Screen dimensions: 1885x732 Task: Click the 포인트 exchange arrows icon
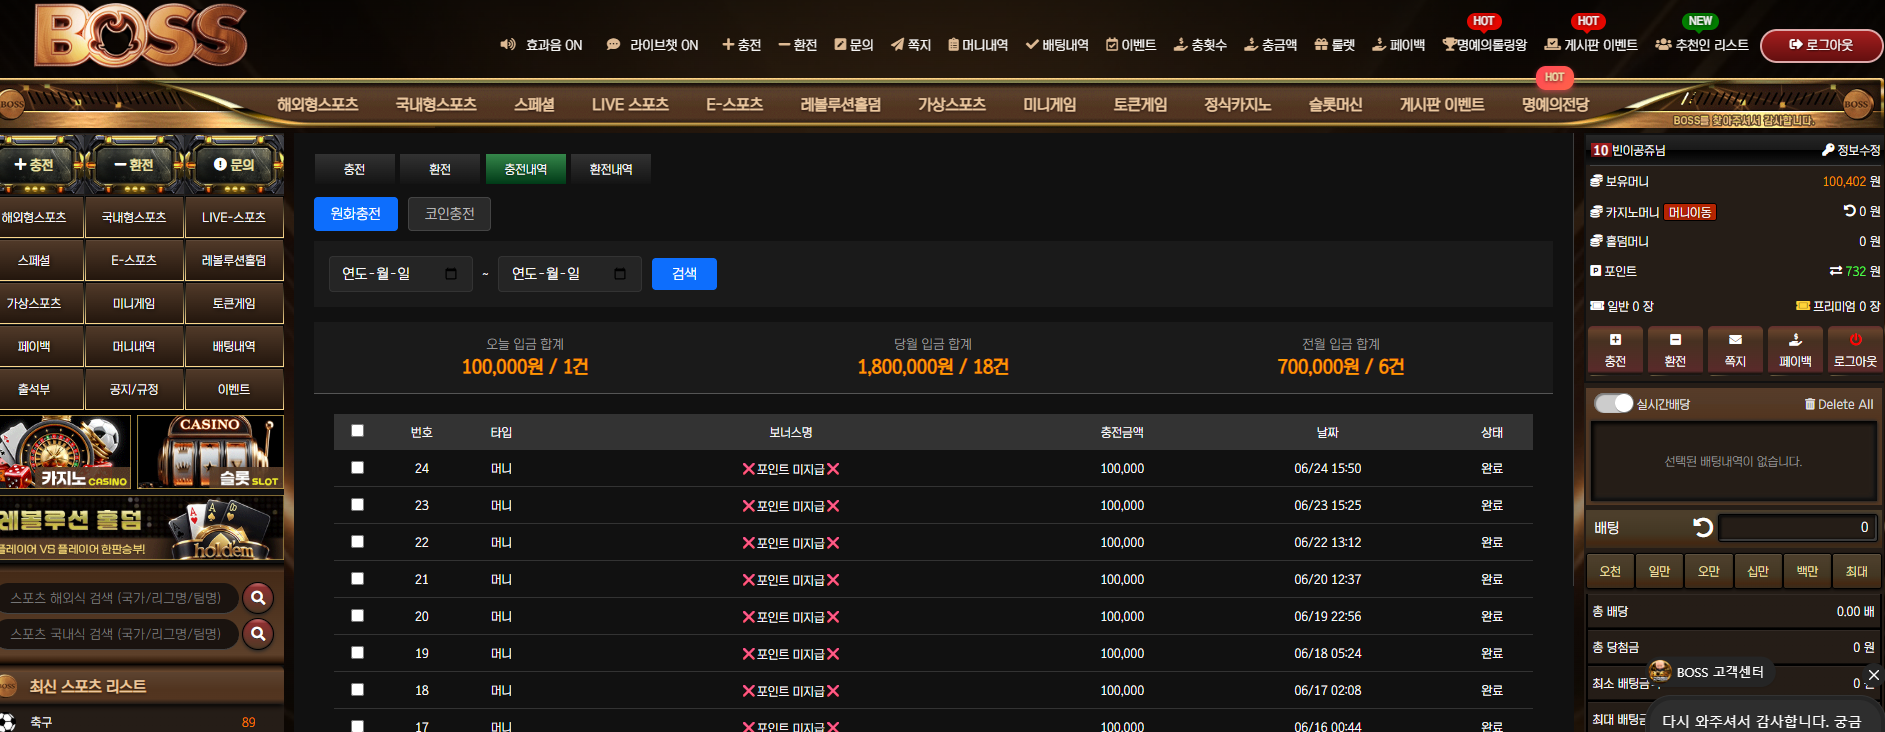tap(1835, 271)
